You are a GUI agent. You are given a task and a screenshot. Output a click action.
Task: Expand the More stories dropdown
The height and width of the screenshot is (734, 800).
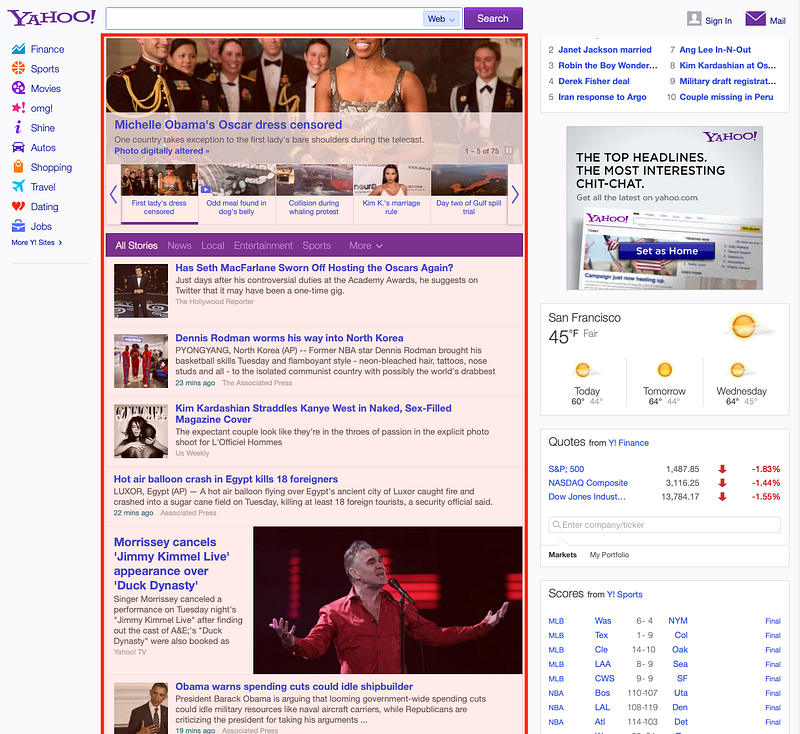point(366,245)
